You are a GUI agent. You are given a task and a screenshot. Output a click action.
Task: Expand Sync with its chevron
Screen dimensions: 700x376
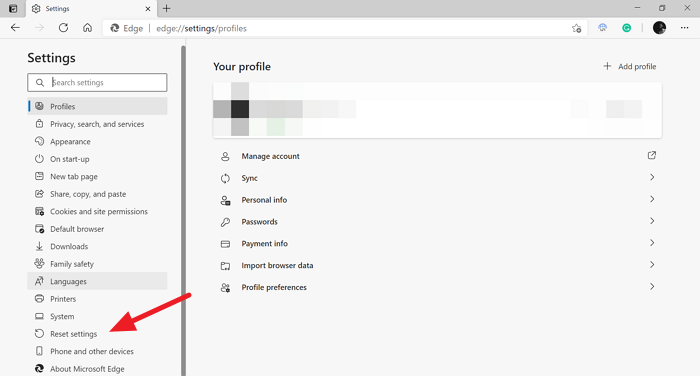(x=652, y=177)
